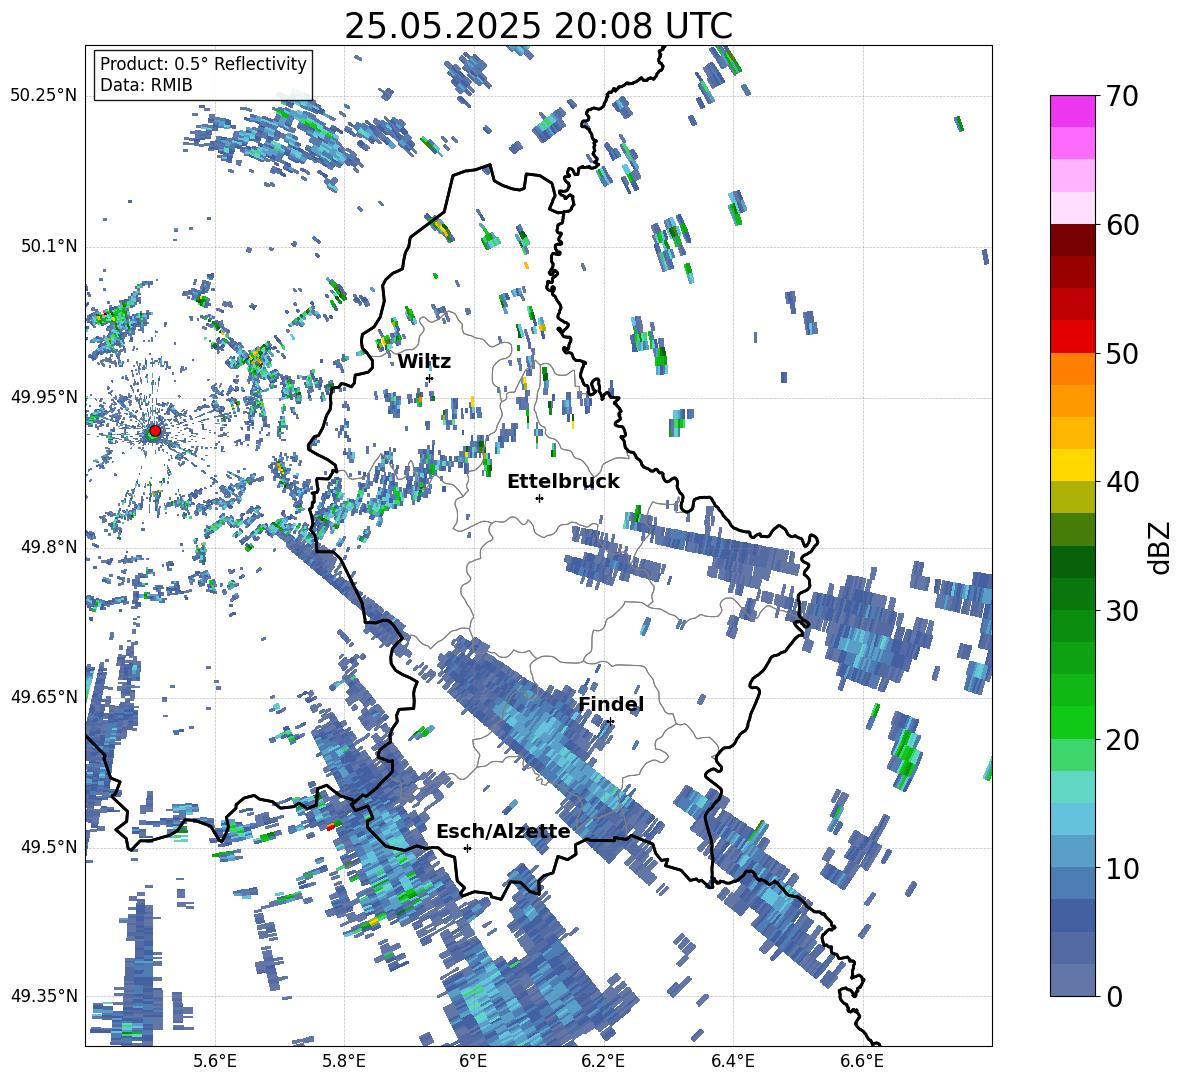Click the dBZ colorbar axis label
Image resolution: width=1184 pixels, height=1081 pixels.
(1161, 547)
